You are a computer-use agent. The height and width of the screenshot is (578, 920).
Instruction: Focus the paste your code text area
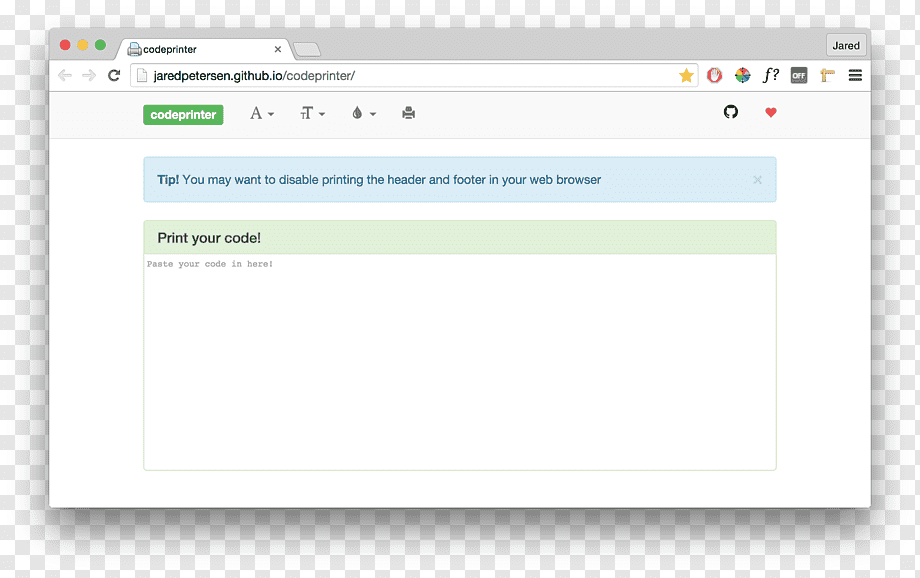[460, 361]
